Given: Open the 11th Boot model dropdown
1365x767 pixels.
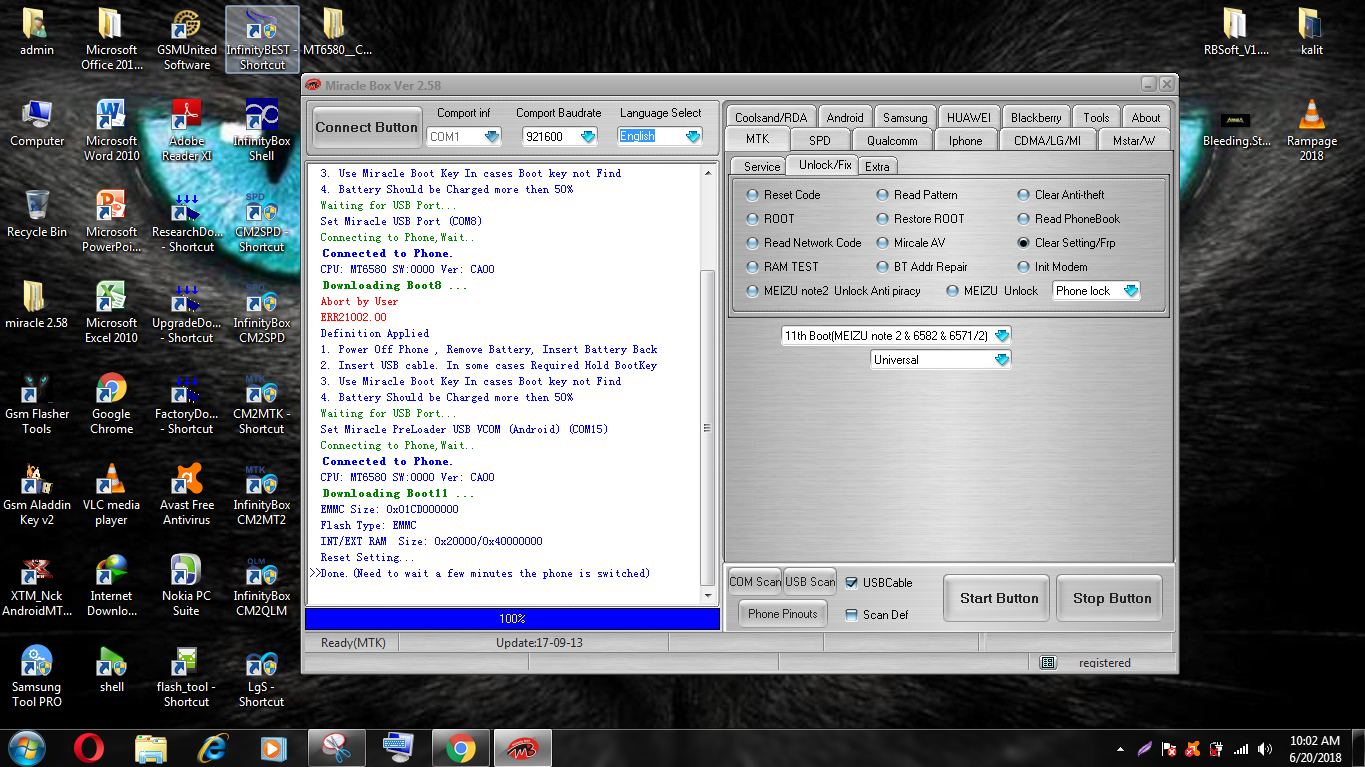Looking at the screenshot, I should click(x=896, y=336).
